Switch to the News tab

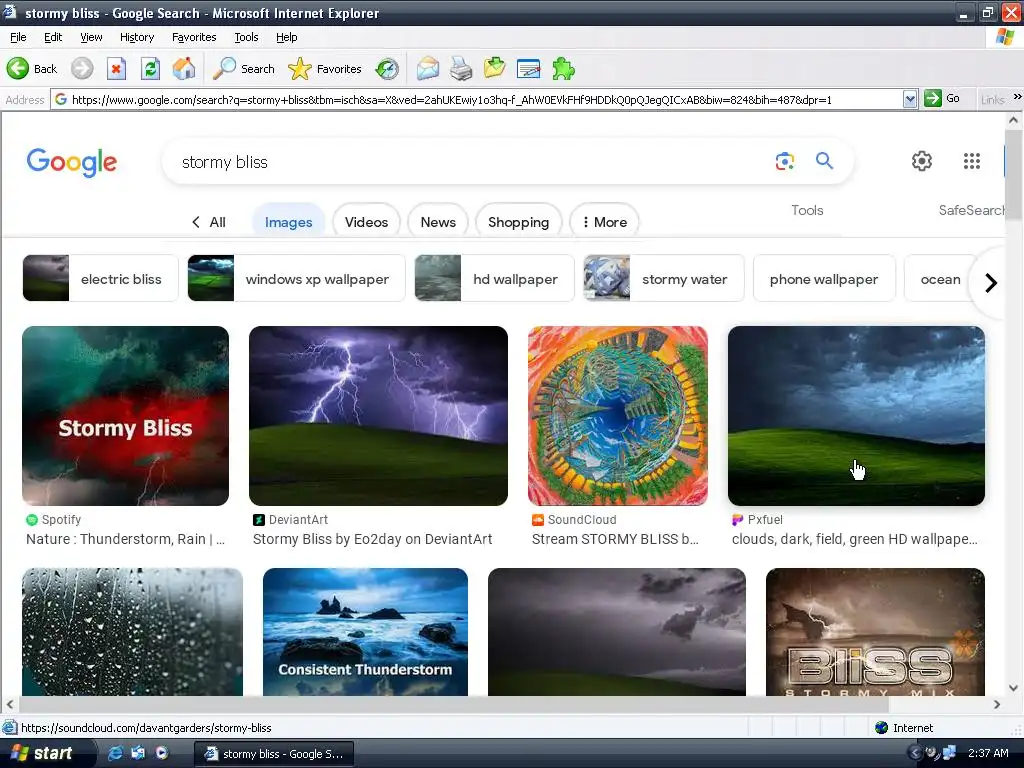click(x=438, y=222)
